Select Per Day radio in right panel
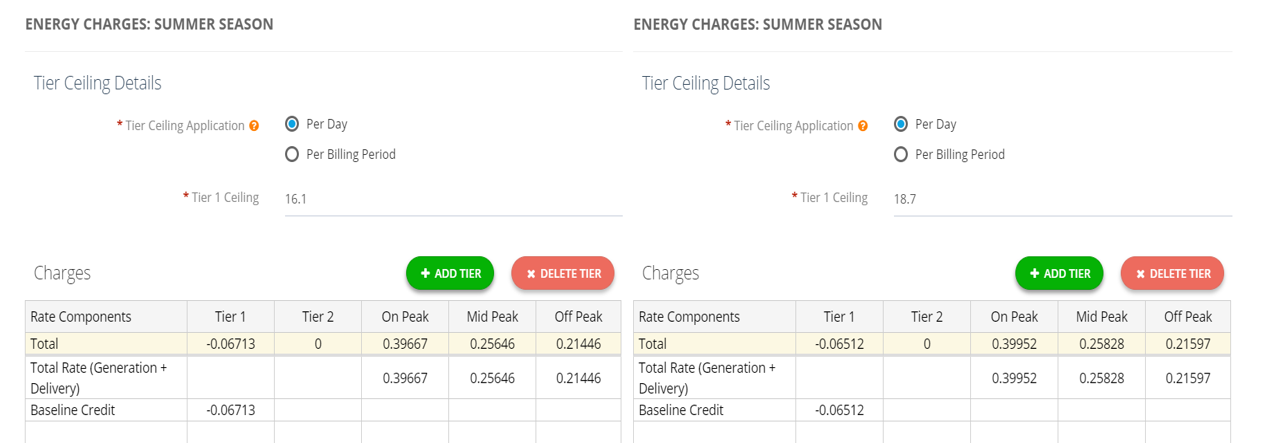Viewport: 1264px width, 444px height. pyautogui.click(x=901, y=125)
